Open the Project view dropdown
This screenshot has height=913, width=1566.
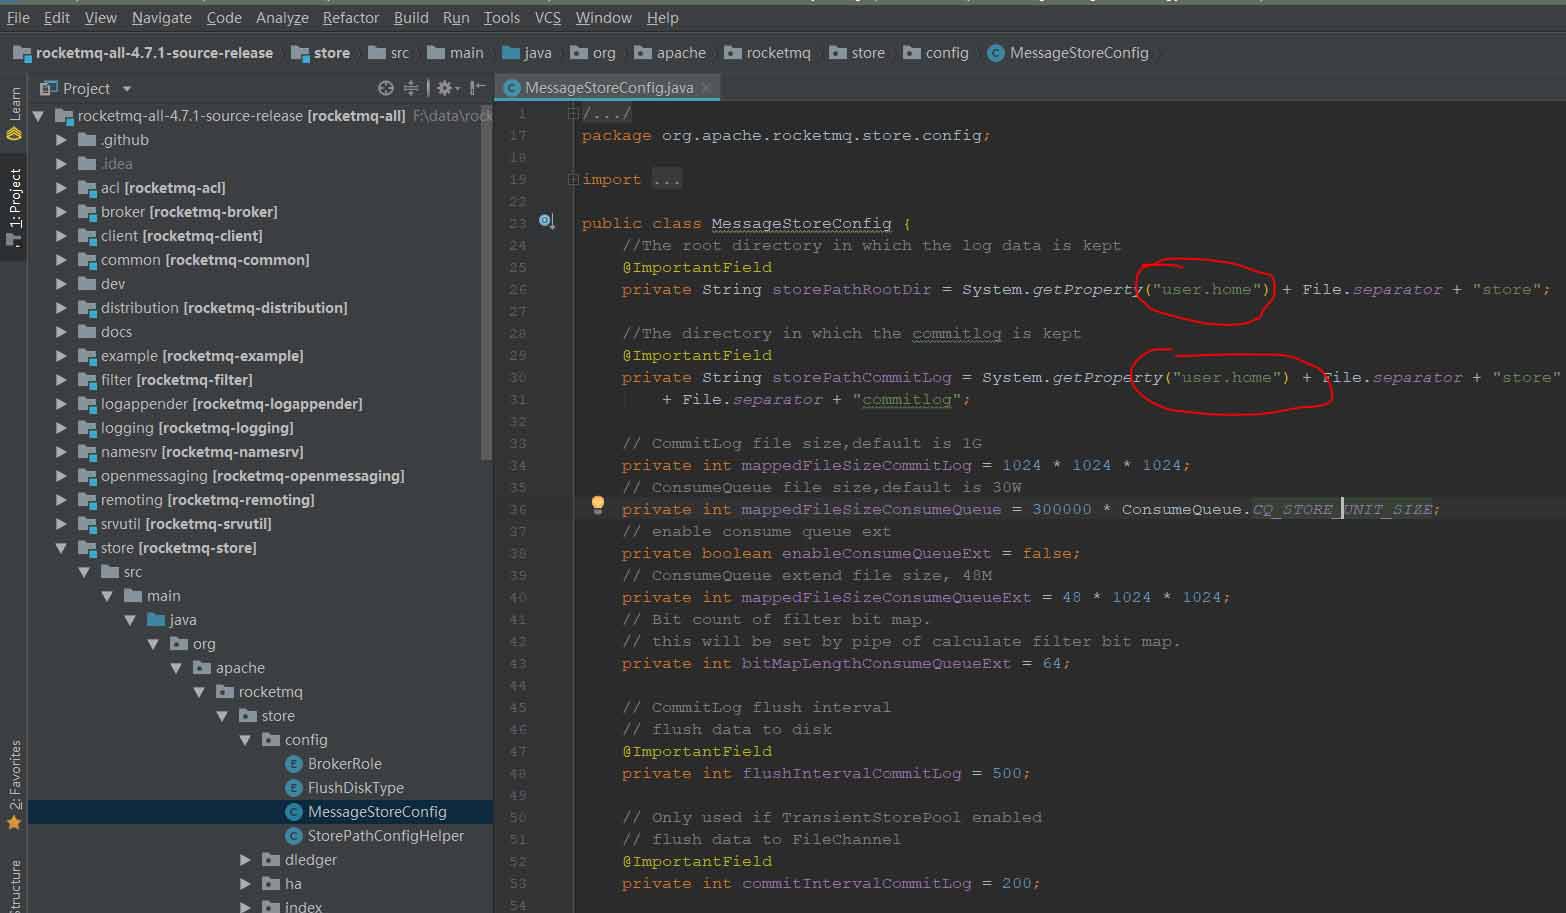click(x=127, y=89)
